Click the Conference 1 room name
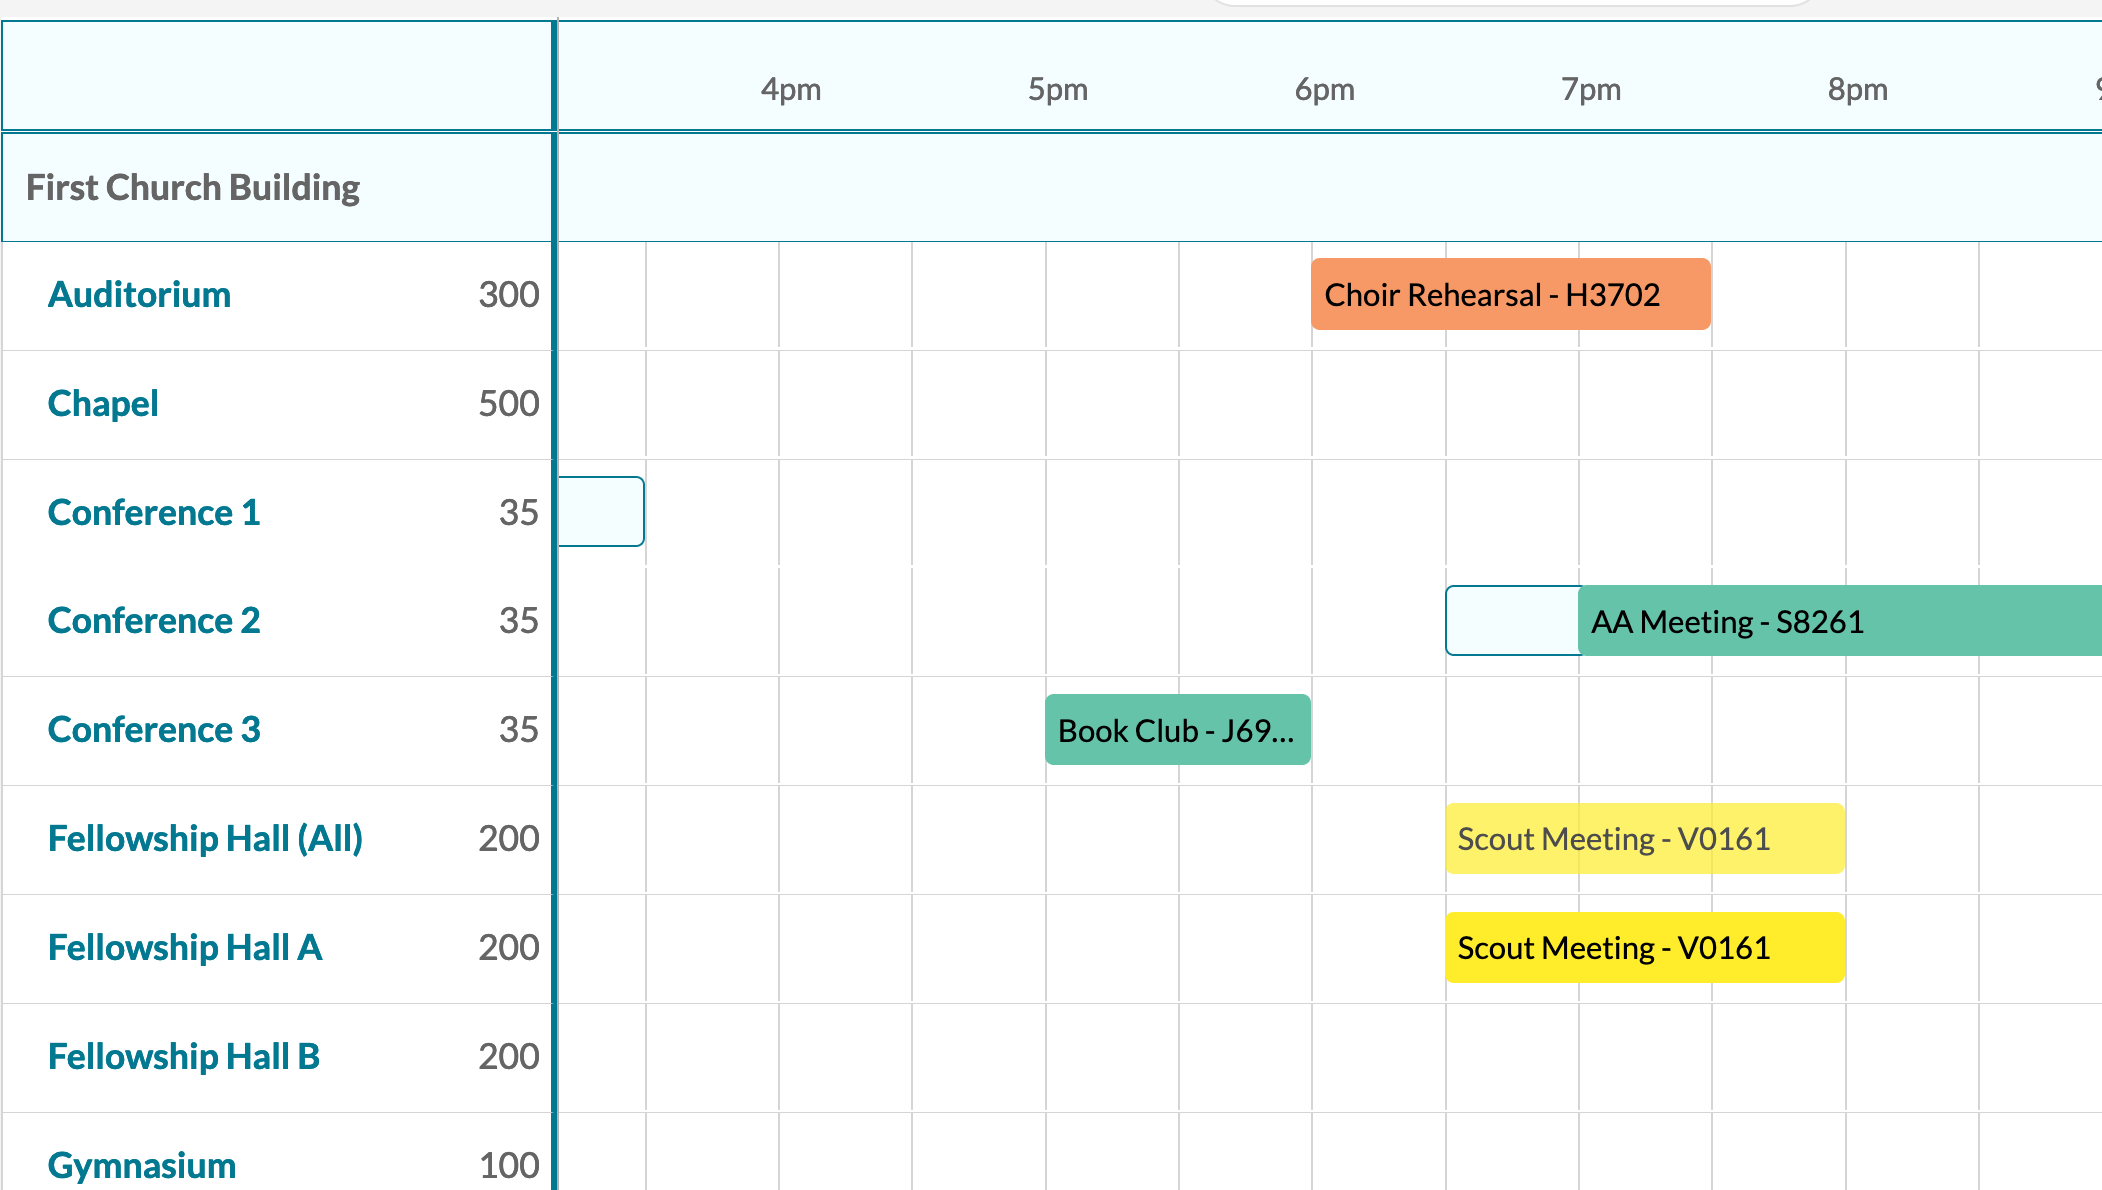Viewport: 2102px width, 1190px height. (x=154, y=513)
